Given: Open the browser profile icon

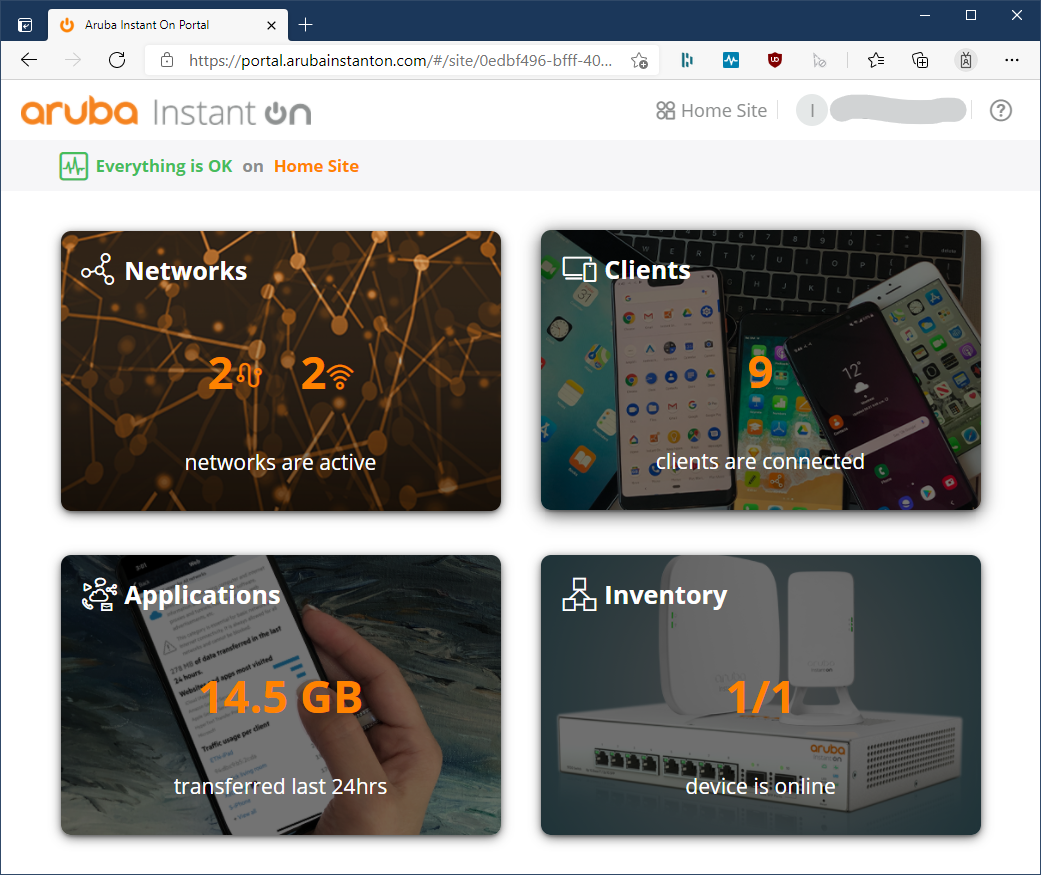Looking at the screenshot, I should (966, 60).
